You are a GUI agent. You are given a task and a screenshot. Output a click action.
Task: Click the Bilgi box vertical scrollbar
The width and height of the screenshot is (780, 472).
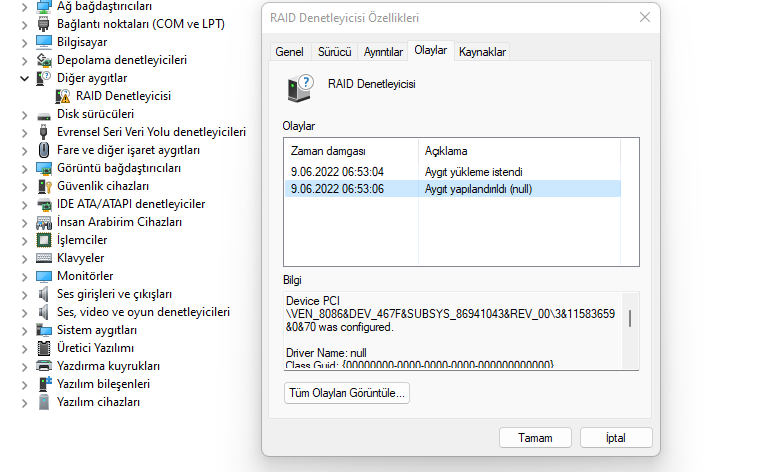pyautogui.click(x=630, y=319)
